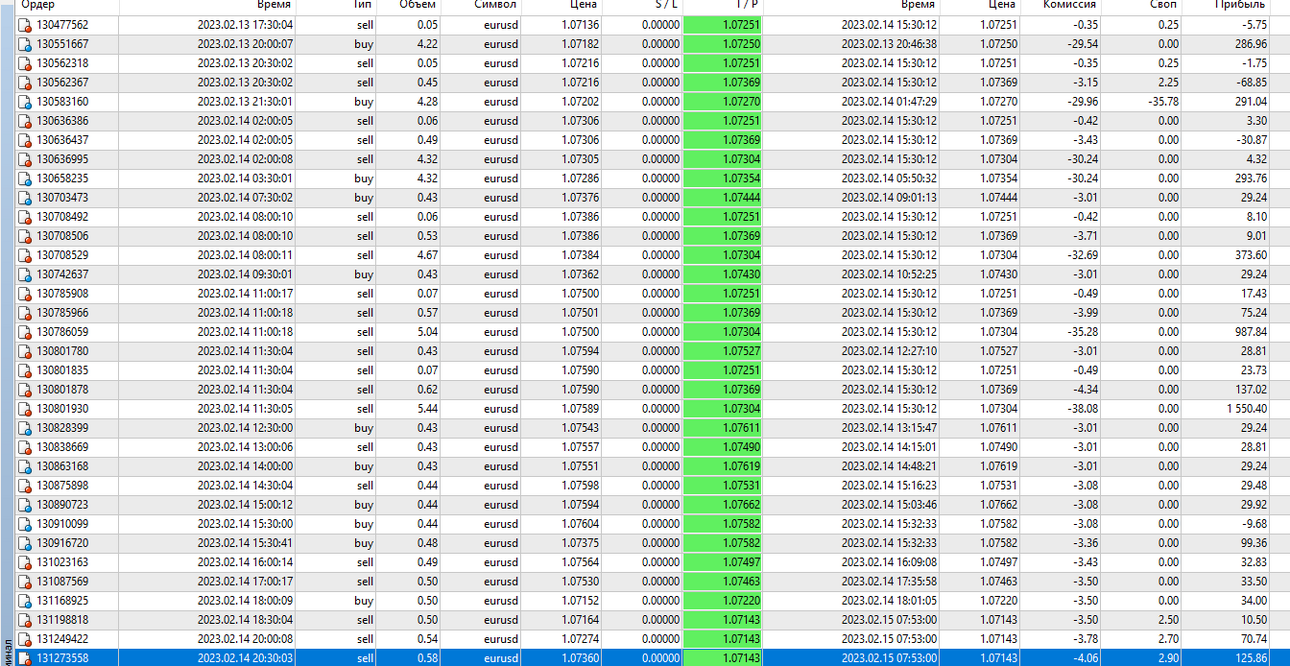Click the order icon beside 130828399

tap(26, 428)
